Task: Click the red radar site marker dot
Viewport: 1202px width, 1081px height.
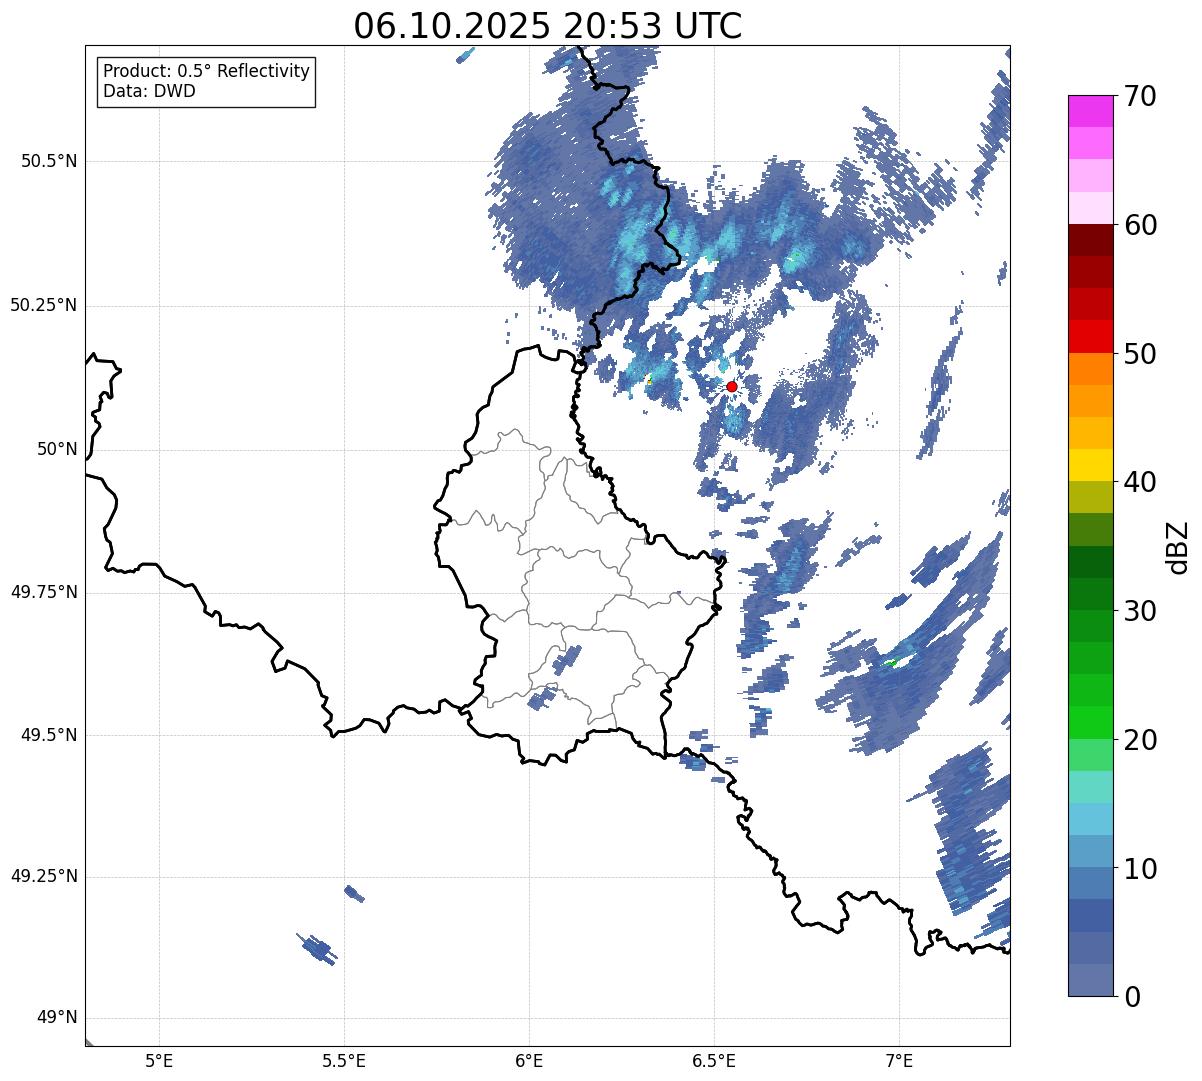Action: coord(731,386)
